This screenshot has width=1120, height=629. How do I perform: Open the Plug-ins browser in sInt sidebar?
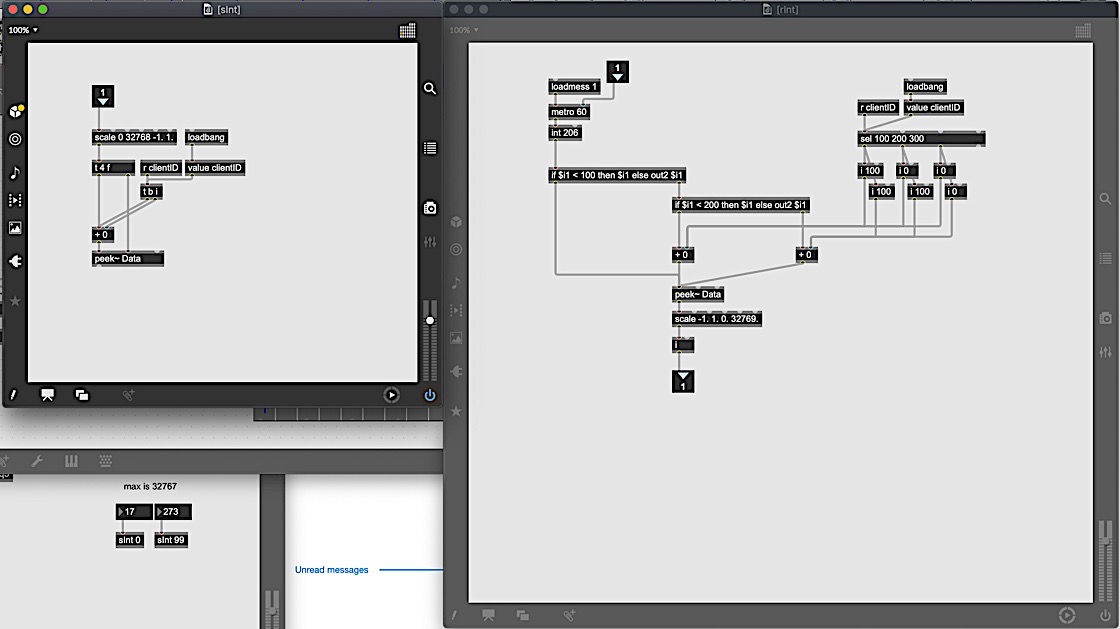click(15, 261)
